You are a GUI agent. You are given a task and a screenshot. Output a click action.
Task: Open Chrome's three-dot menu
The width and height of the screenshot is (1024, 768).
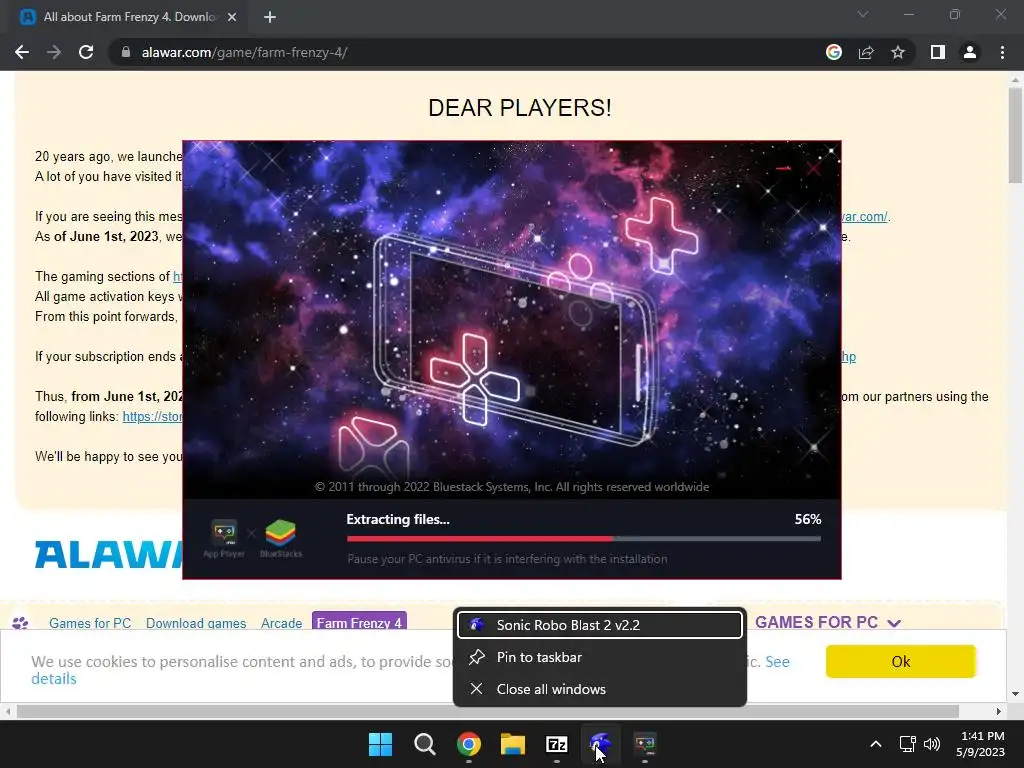pos(1002,52)
